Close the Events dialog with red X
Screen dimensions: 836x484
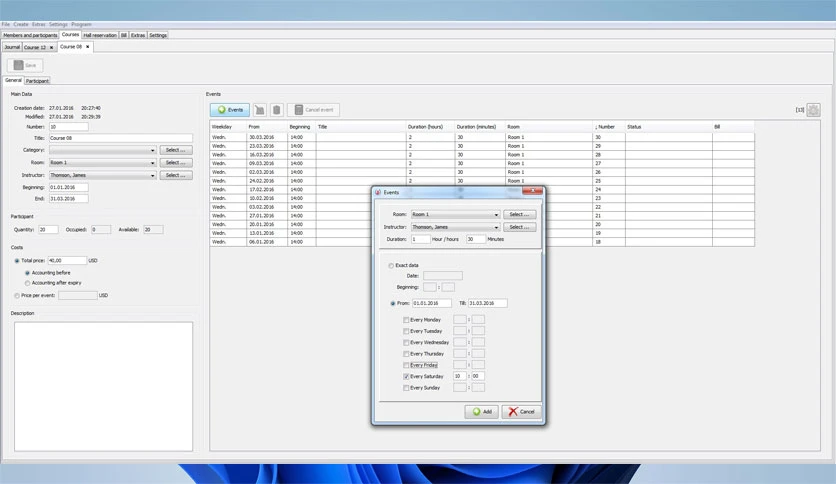(532, 191)
